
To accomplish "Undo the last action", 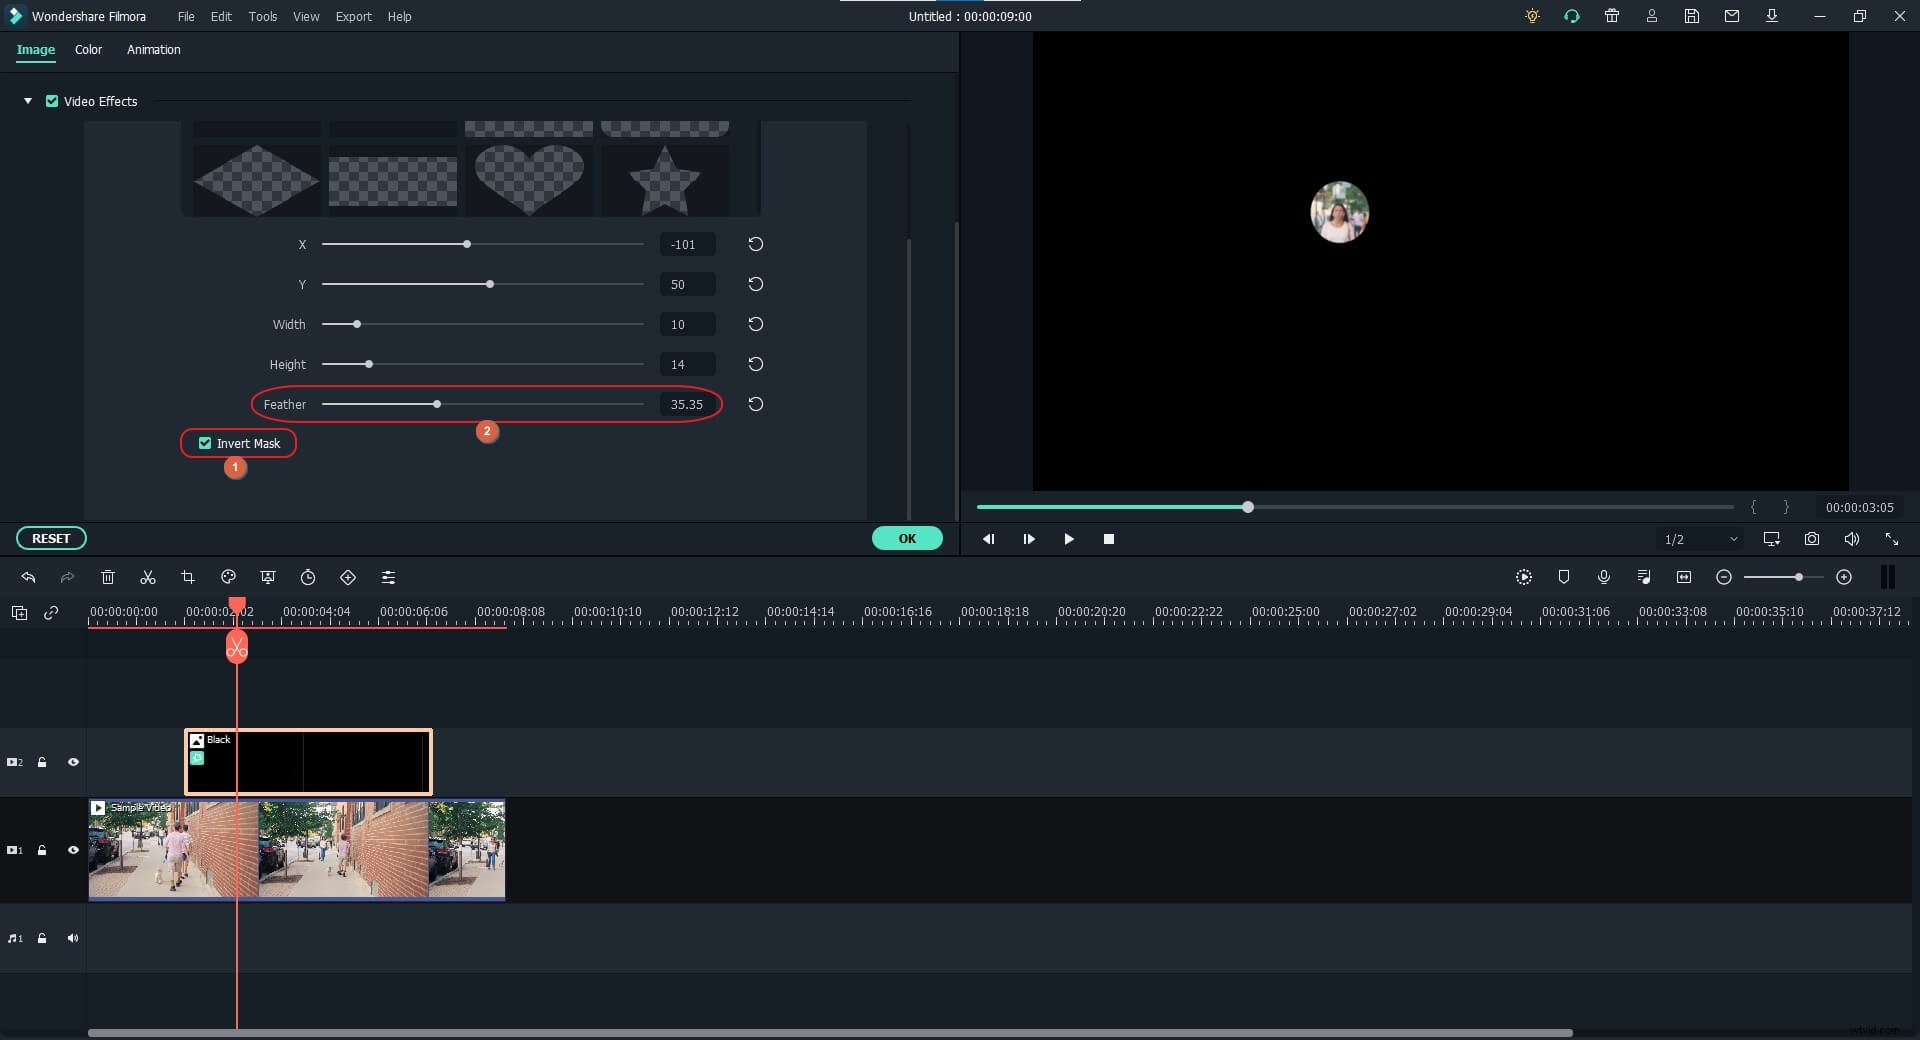I will click(x=28, y=577).
